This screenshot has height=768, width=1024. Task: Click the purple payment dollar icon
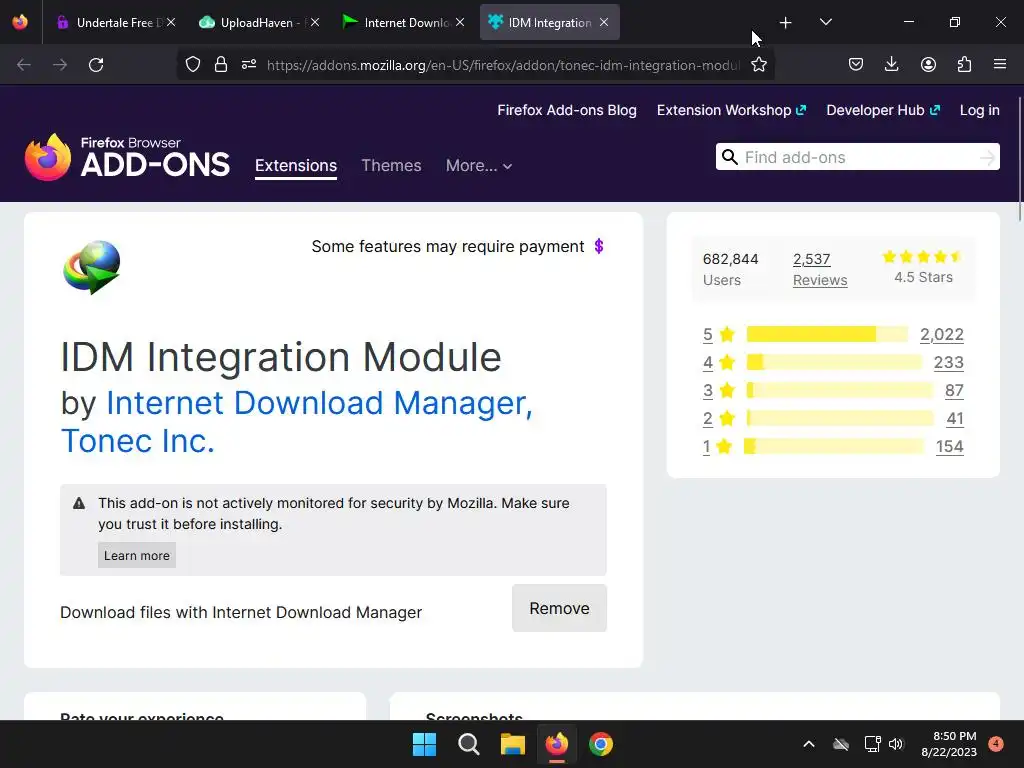pos(599,246)
